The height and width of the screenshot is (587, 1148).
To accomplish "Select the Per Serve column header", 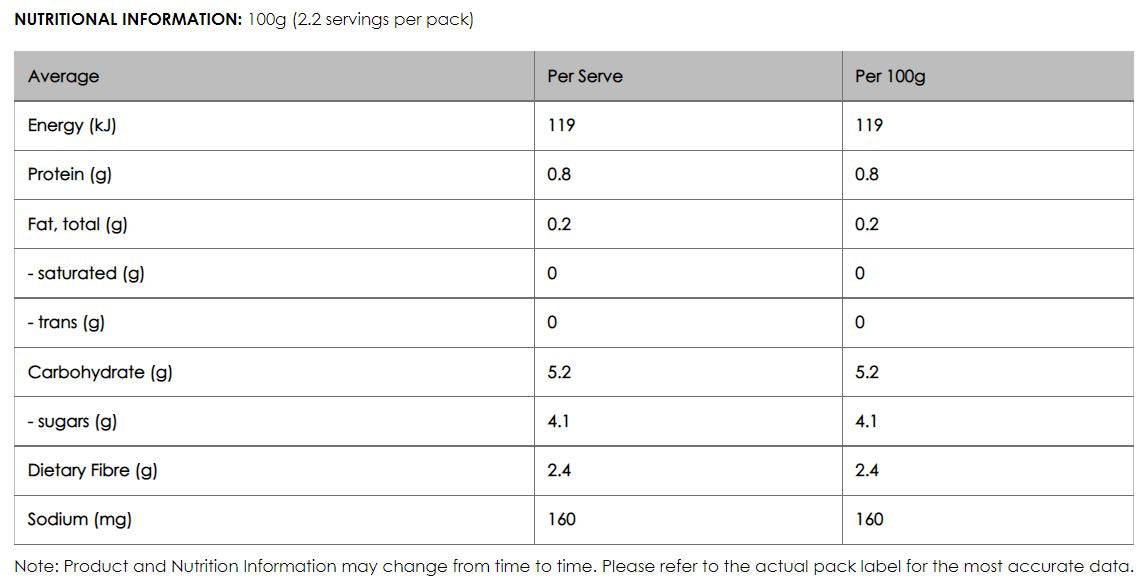I will coord(585,76).
